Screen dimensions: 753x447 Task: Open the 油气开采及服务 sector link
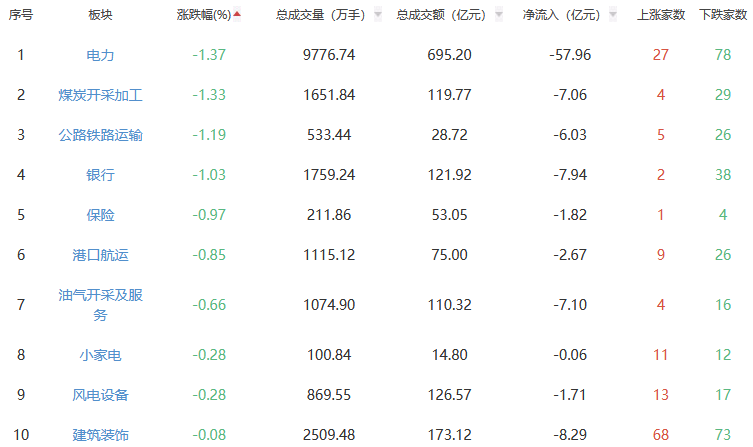[100, 305]
